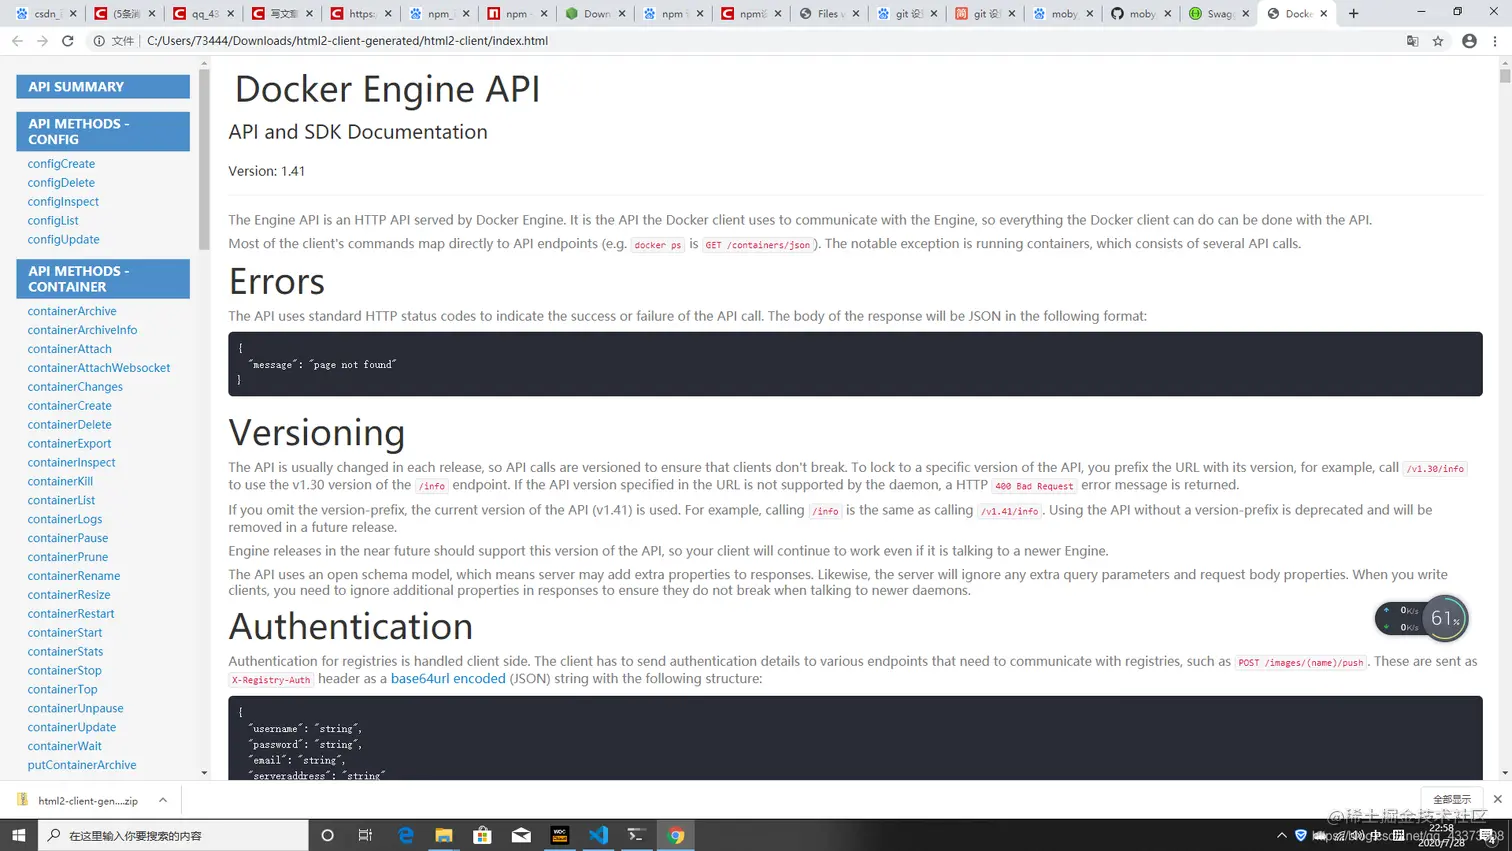
Task: Open the configCreate method link
Action: (61, 164)
